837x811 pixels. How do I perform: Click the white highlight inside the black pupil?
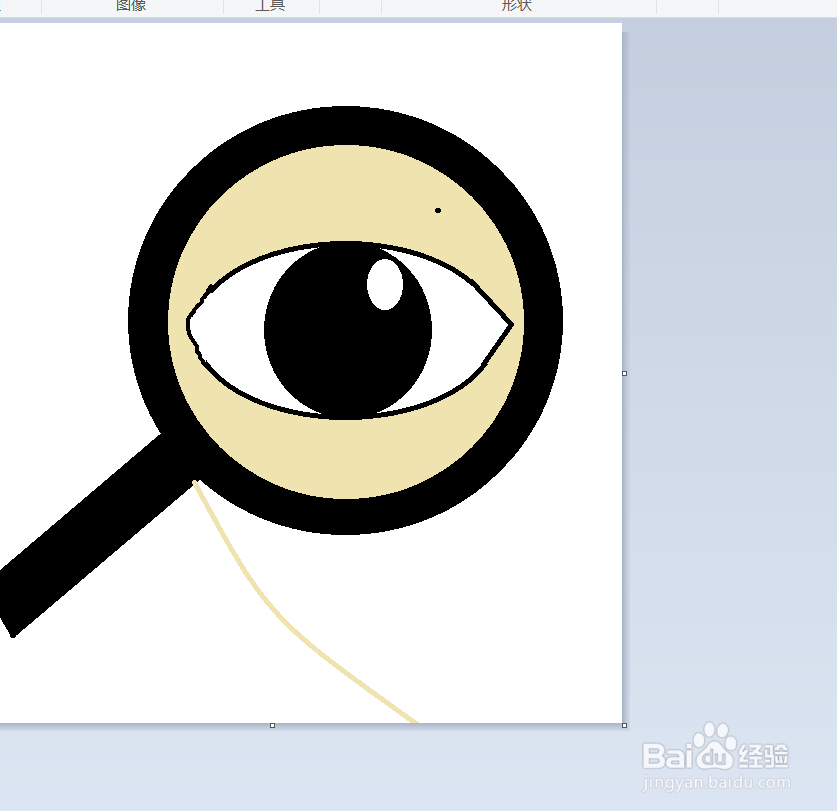click(x=385, y=285)
